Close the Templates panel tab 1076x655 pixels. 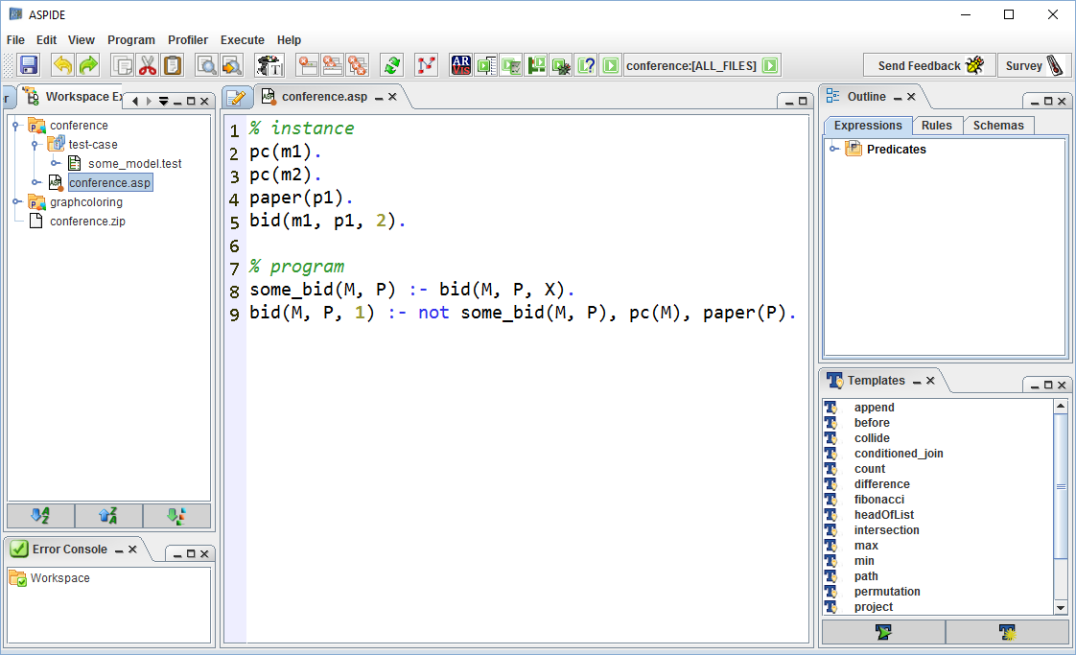(x=931, y=380)
